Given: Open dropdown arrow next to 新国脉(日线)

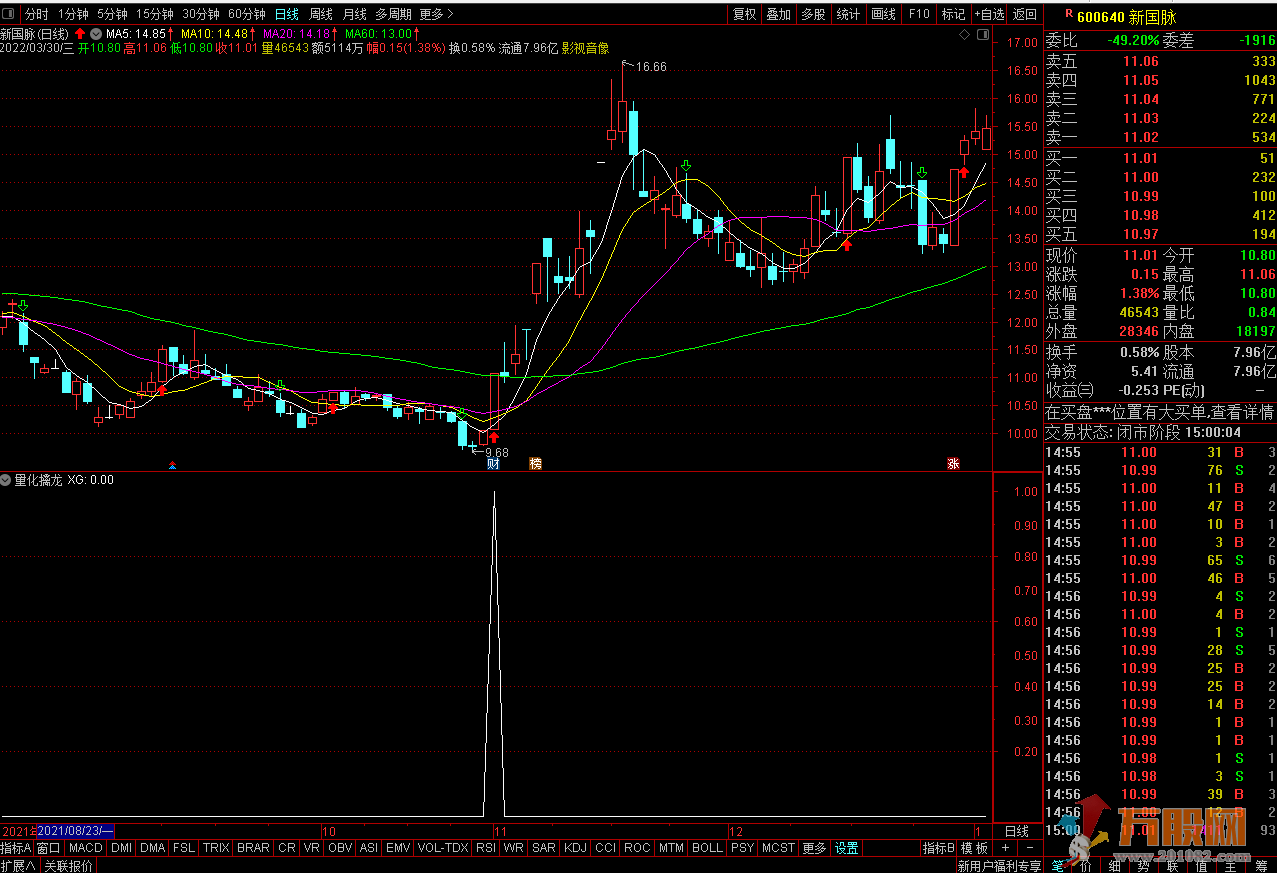Looking at the screenshot, I should 95,34.
